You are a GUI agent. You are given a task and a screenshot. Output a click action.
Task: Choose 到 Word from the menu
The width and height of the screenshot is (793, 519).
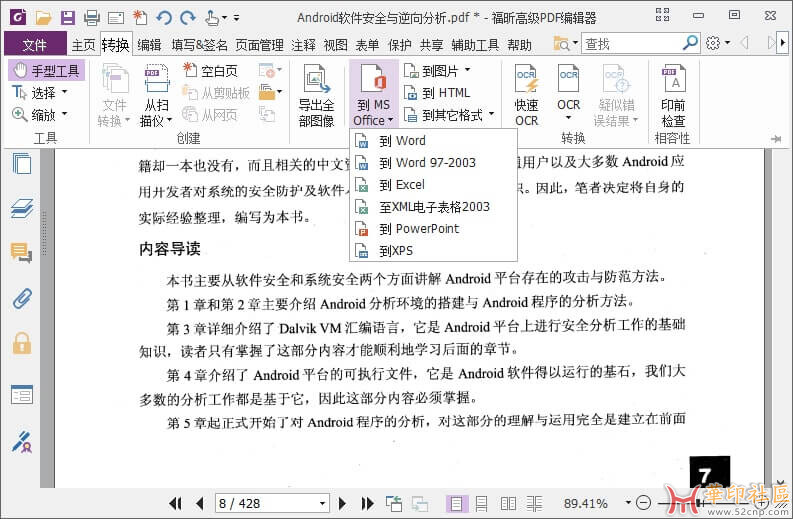[433, 141]
